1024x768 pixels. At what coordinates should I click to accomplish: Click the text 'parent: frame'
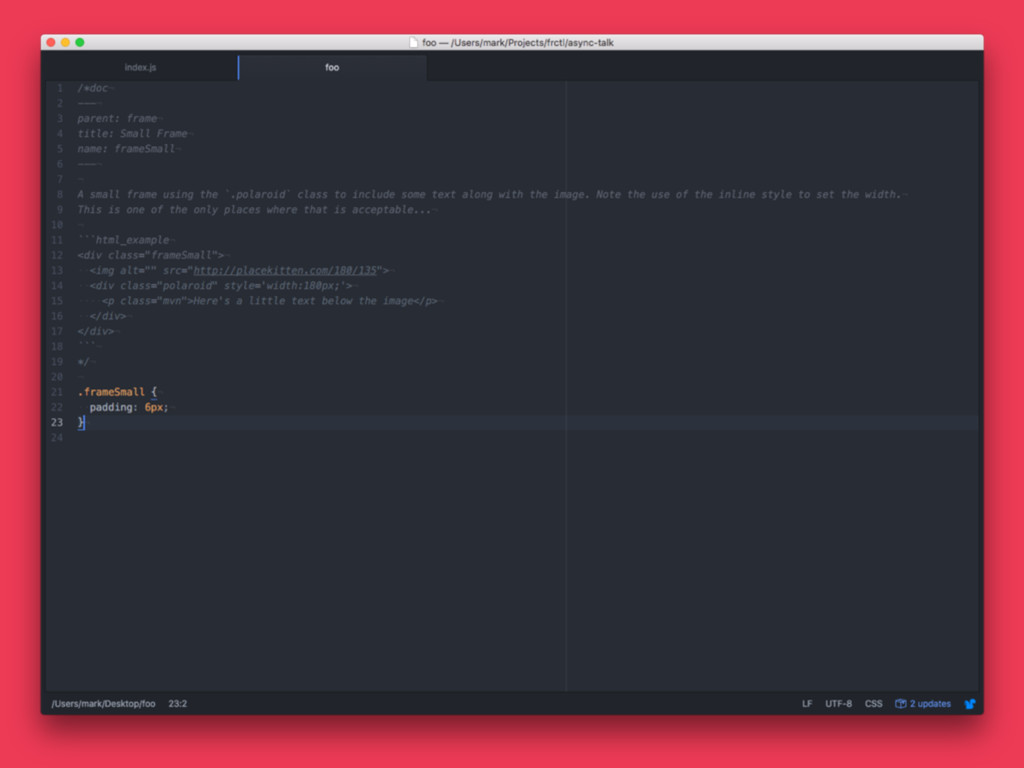tap(118, 118)
